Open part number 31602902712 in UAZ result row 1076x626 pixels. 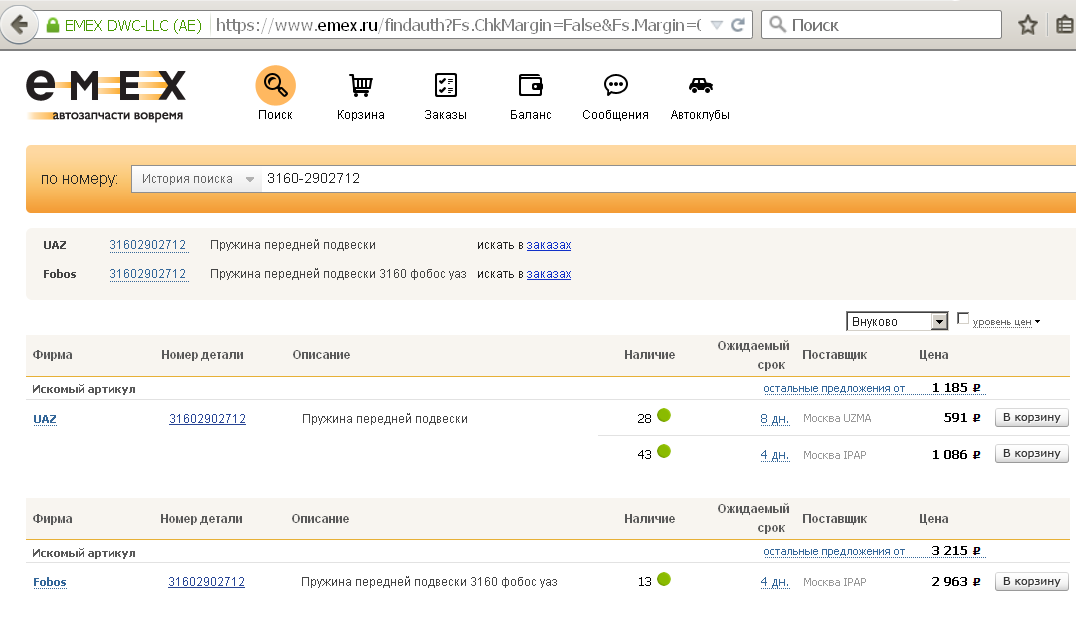click(207, 419)
